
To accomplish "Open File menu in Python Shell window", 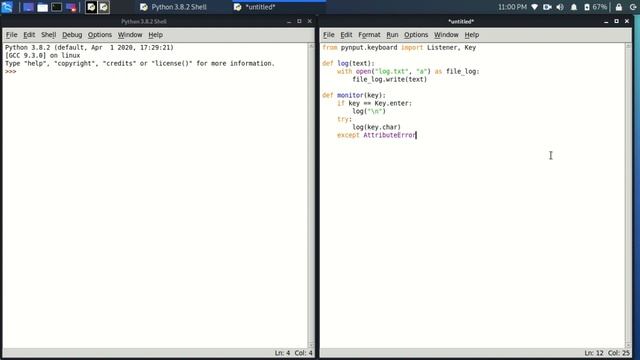I will point(11,35).
